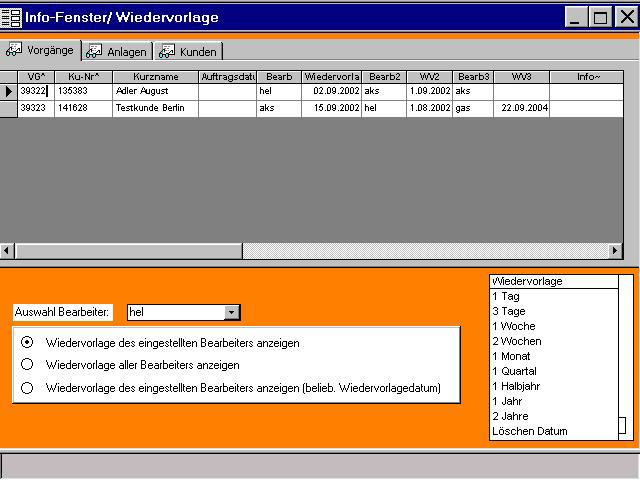Expand the Auswahl Bearbeiter dropdown arrow

pyautogui.click(x=232, y=313)
